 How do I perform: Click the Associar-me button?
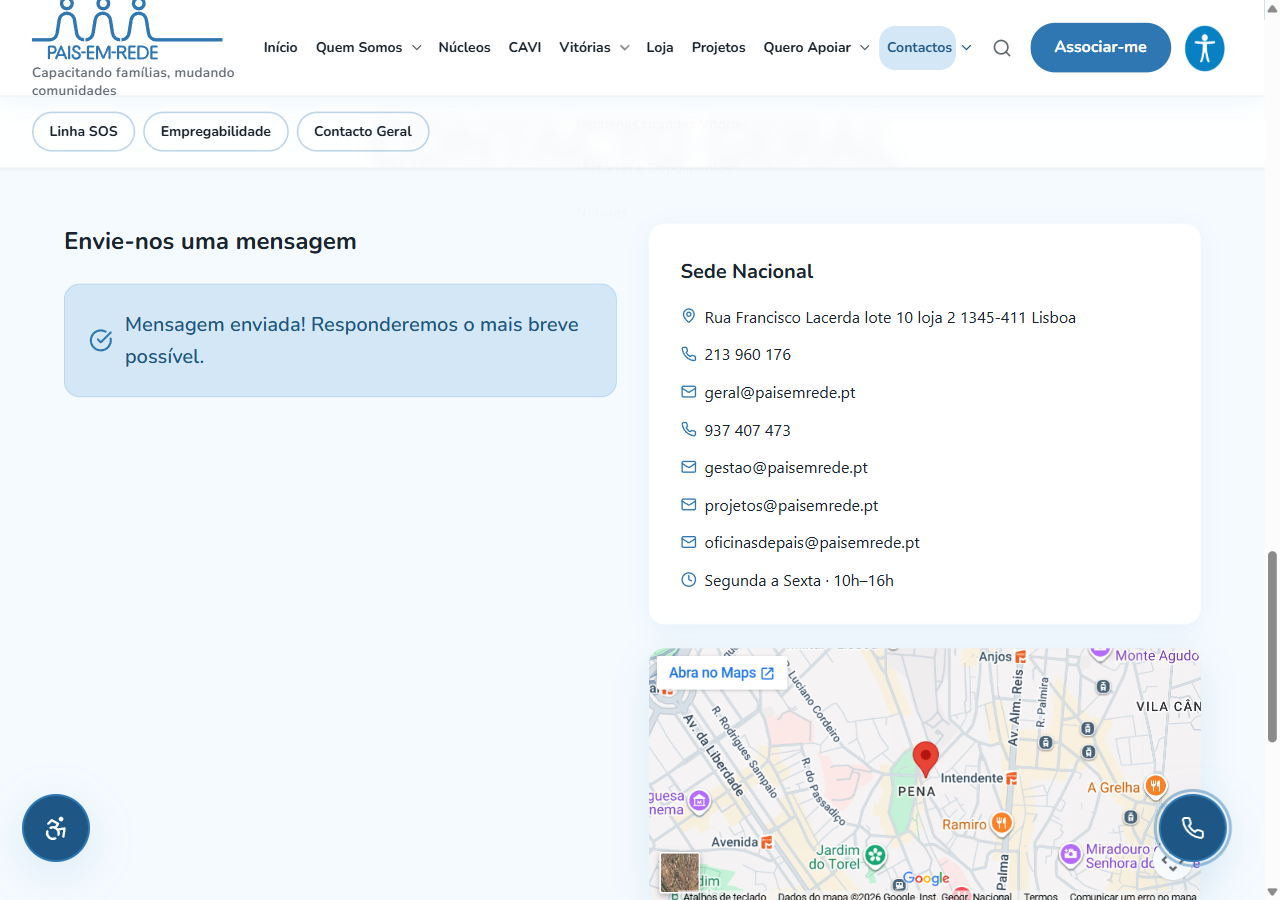pyautogui.click(x=1101, y=47)
